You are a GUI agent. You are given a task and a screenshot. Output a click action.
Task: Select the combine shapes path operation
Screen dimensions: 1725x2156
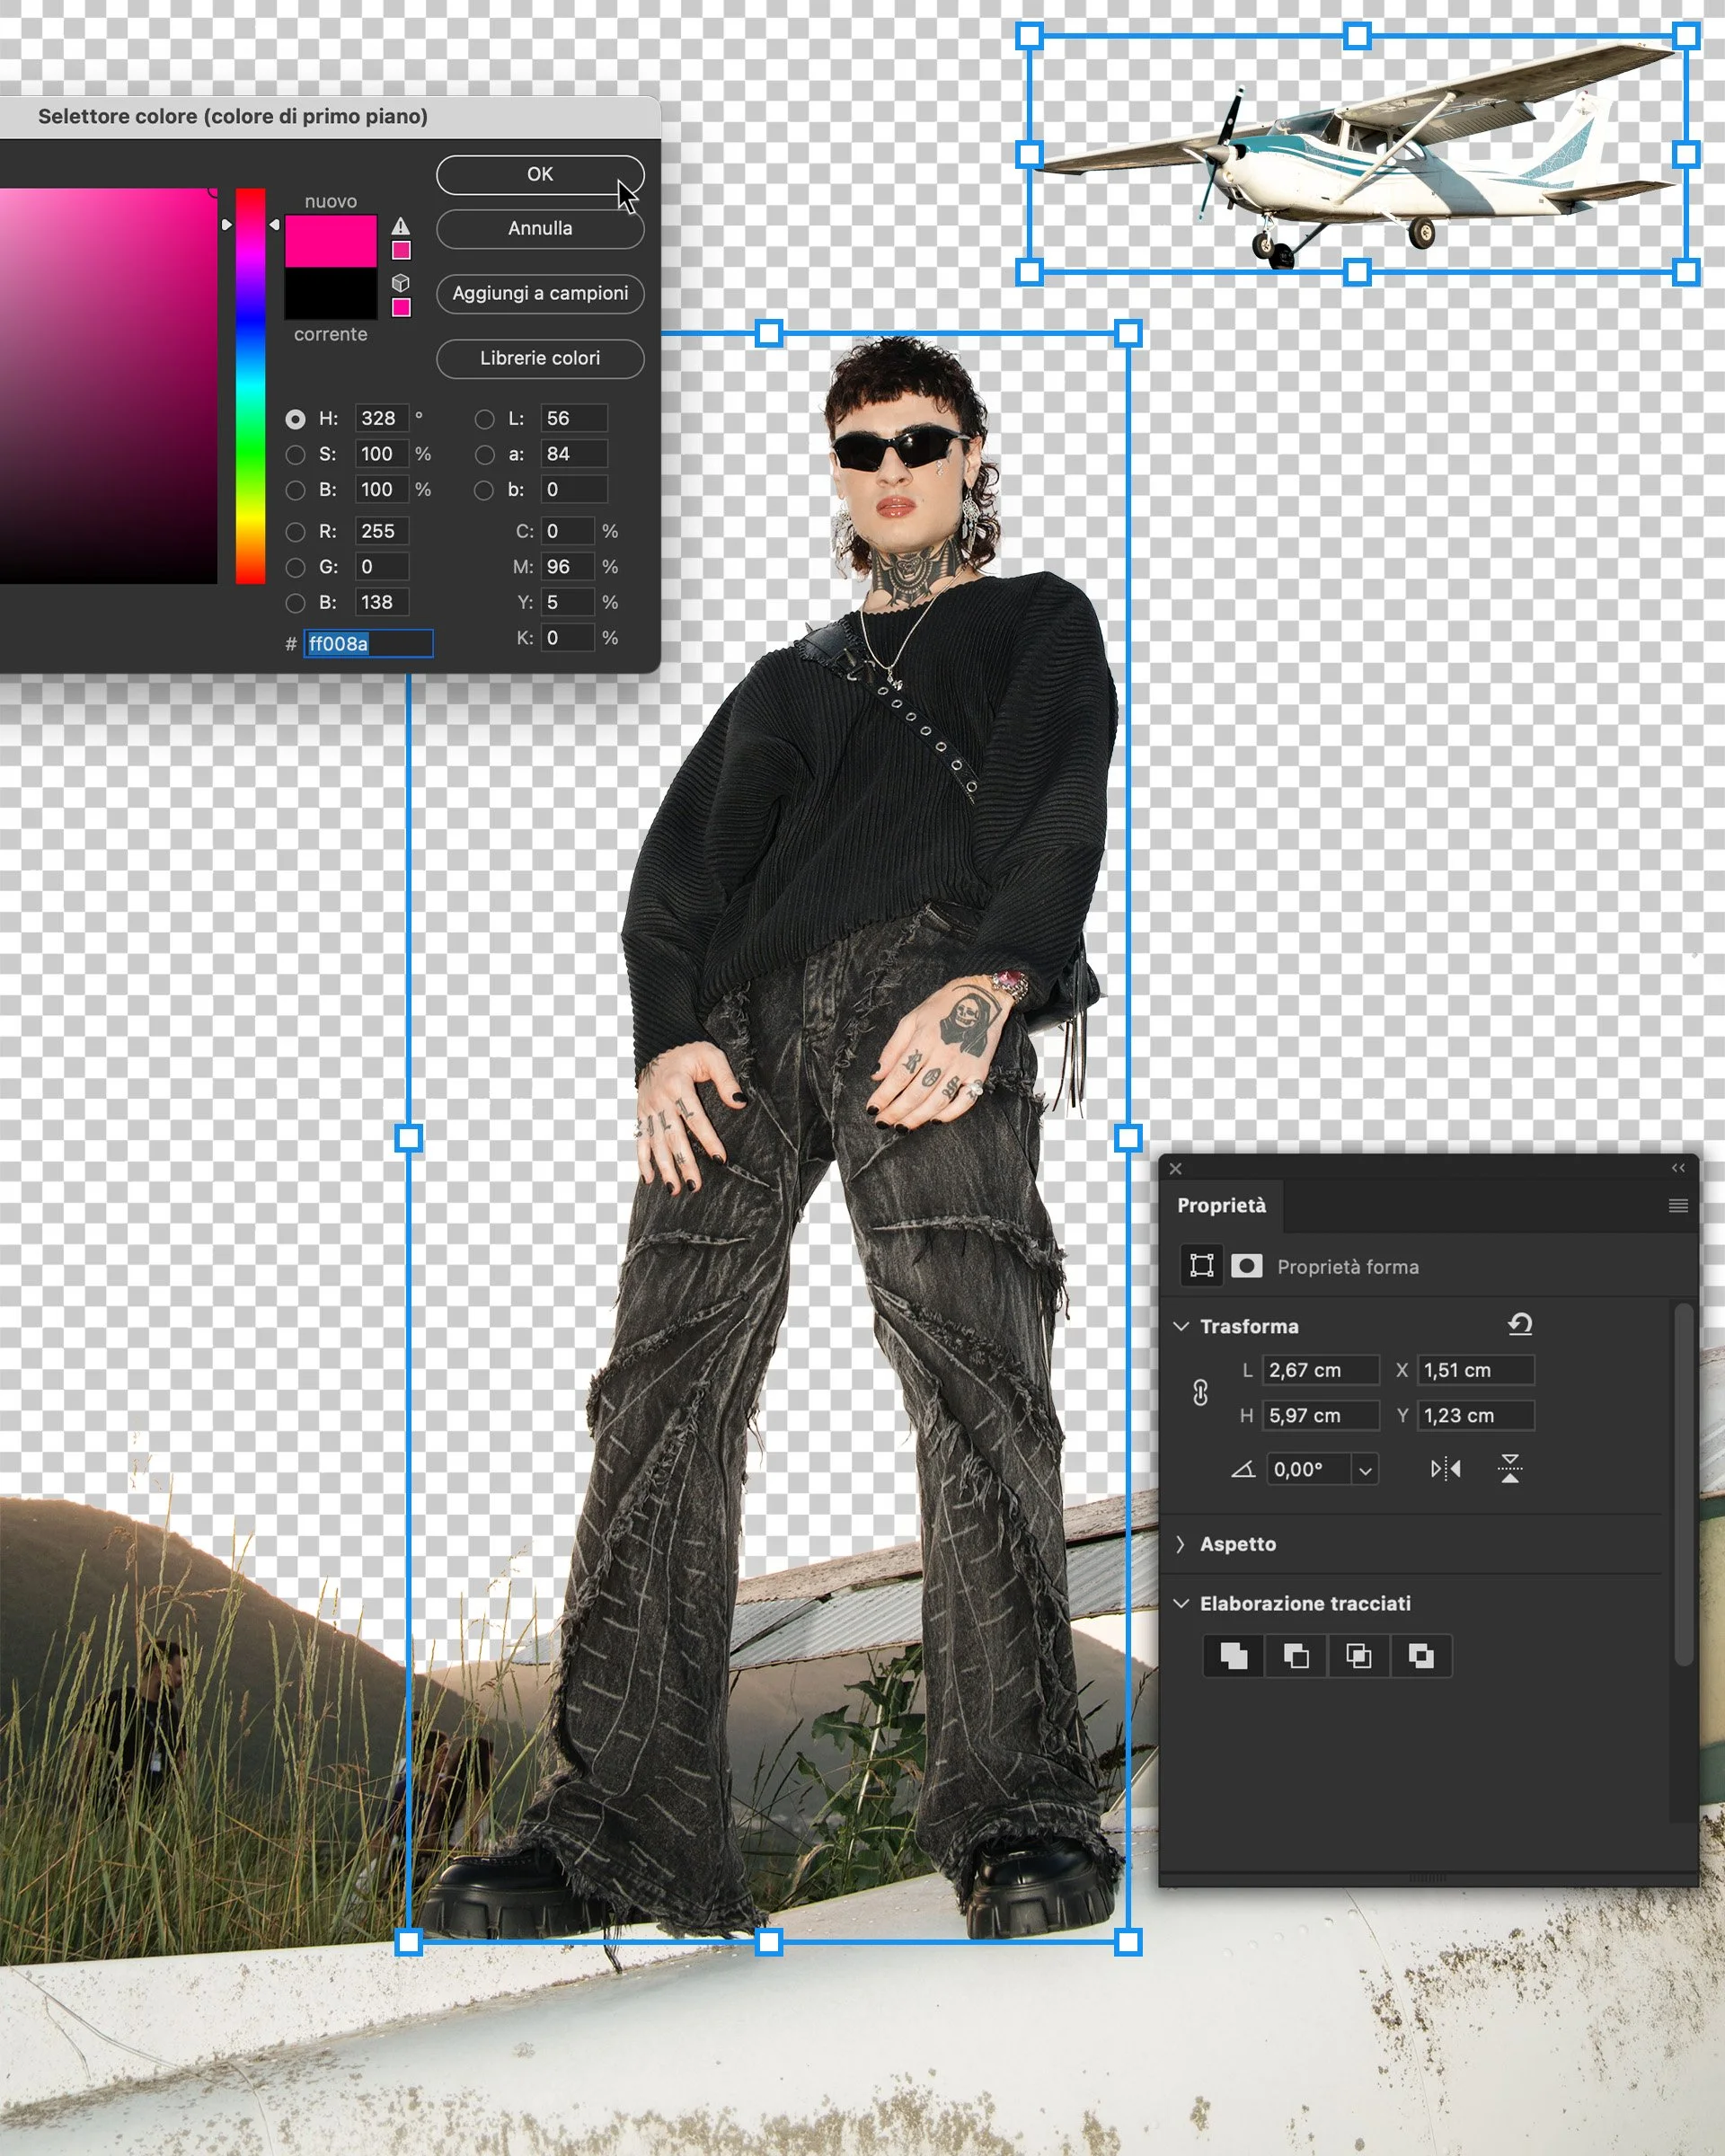coord(1234,1657)
